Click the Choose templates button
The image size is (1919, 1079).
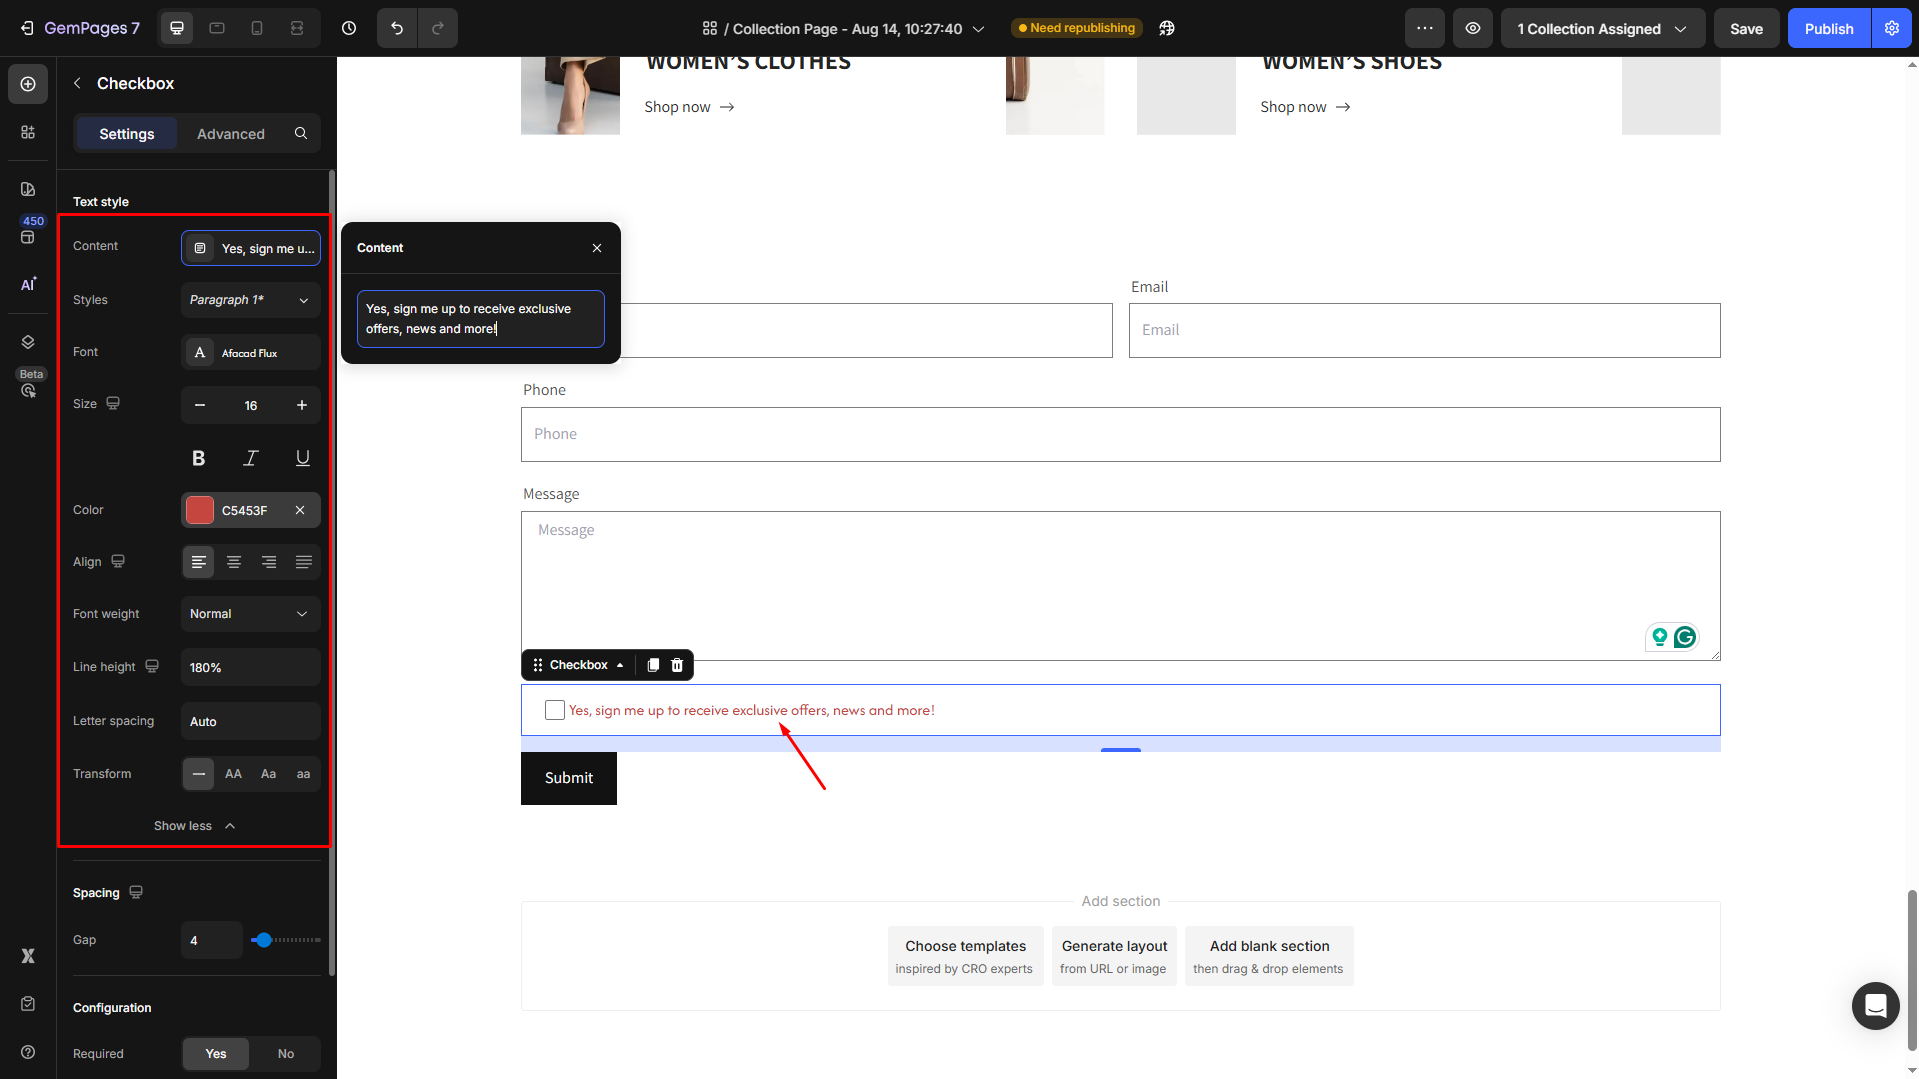[x=965, y=956]
